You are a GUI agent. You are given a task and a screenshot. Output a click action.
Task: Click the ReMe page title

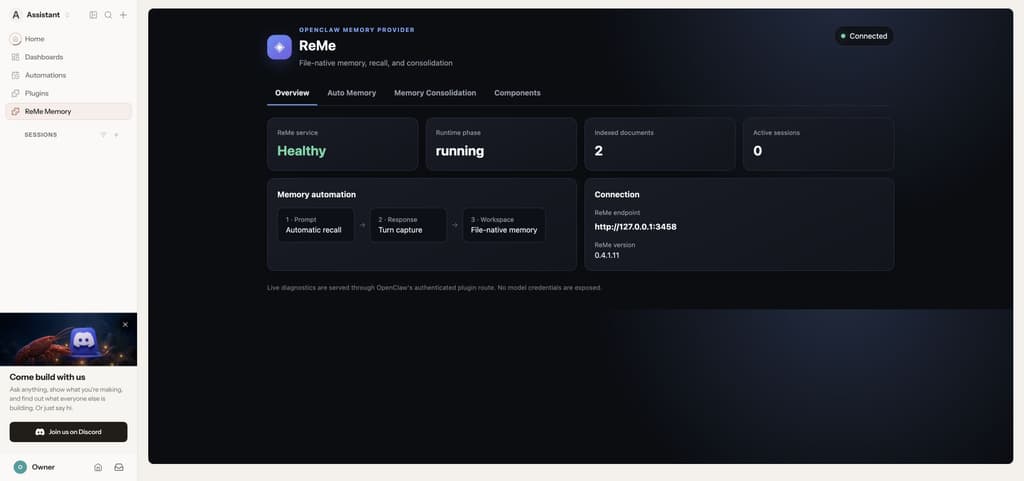point(317,46)
